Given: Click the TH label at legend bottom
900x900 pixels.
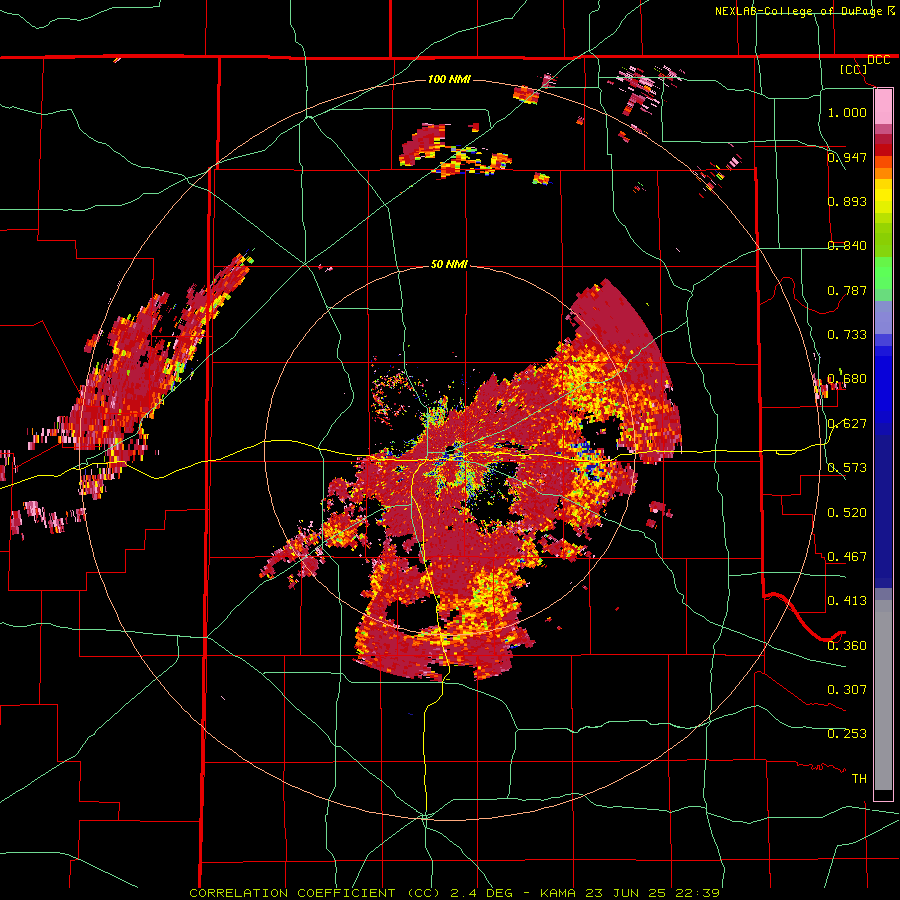Looking at the screenshot, I should pos(859,778).
